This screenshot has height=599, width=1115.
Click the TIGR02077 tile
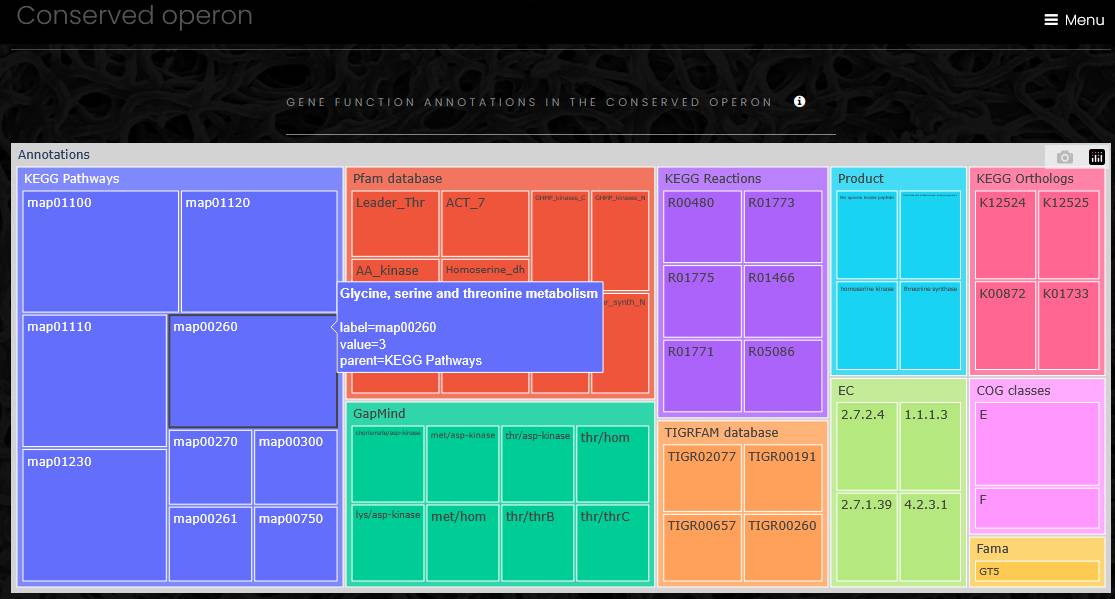click(702, 477)
